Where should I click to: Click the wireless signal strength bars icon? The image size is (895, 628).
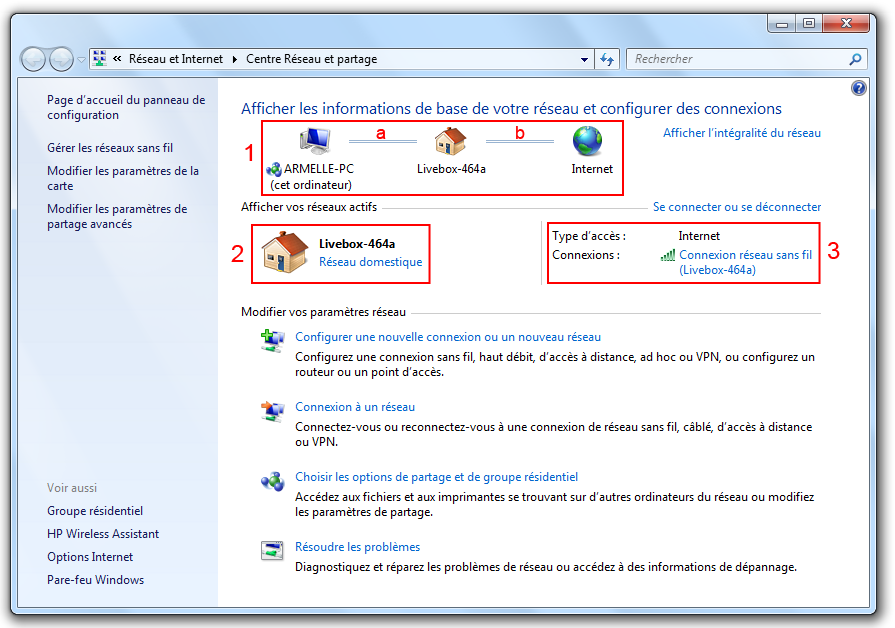(x=668, y=255)
